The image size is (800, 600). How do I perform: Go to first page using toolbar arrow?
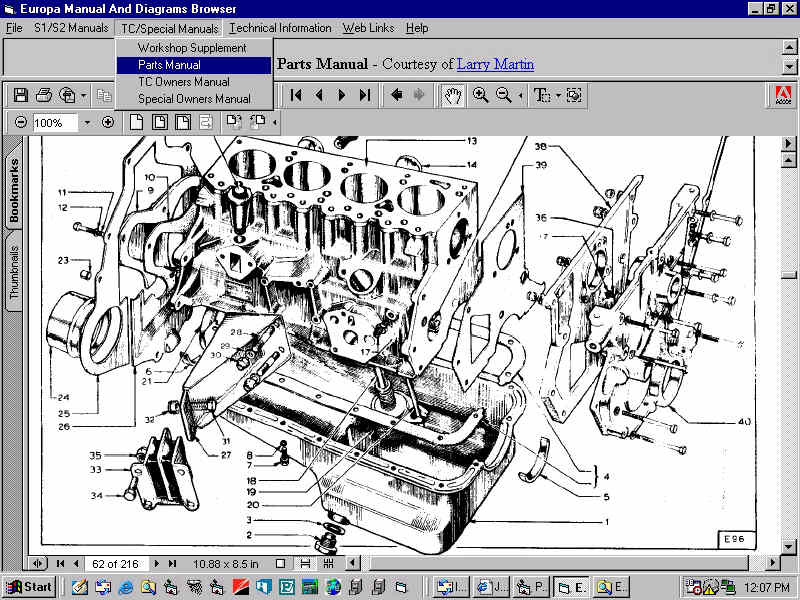[297, 95]
